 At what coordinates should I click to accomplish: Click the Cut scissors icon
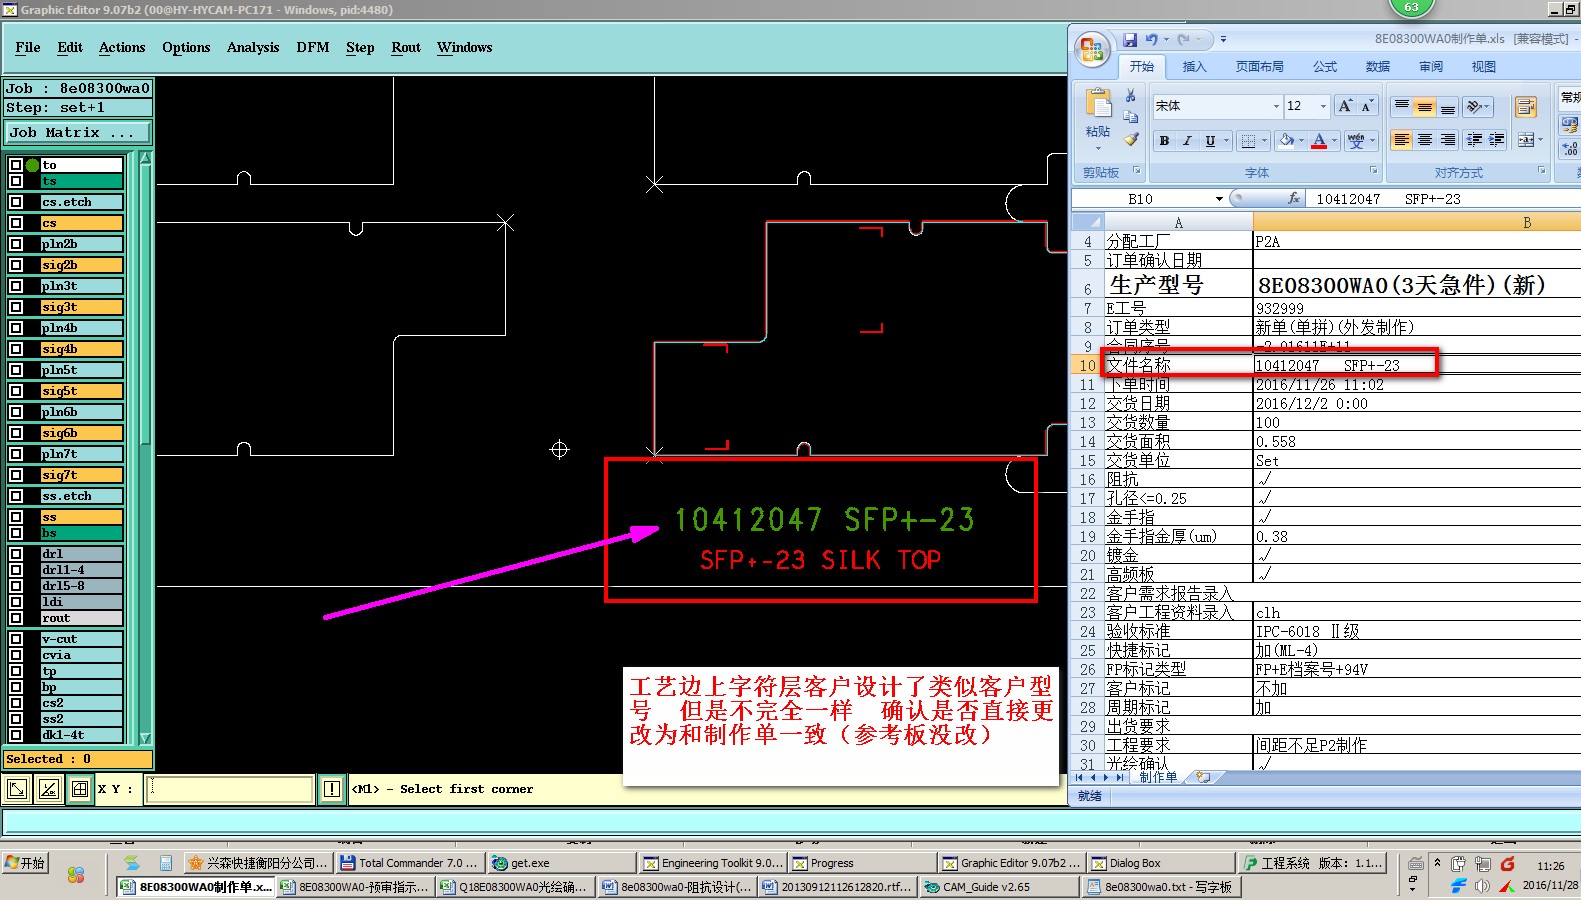(x=1131, y=95)
